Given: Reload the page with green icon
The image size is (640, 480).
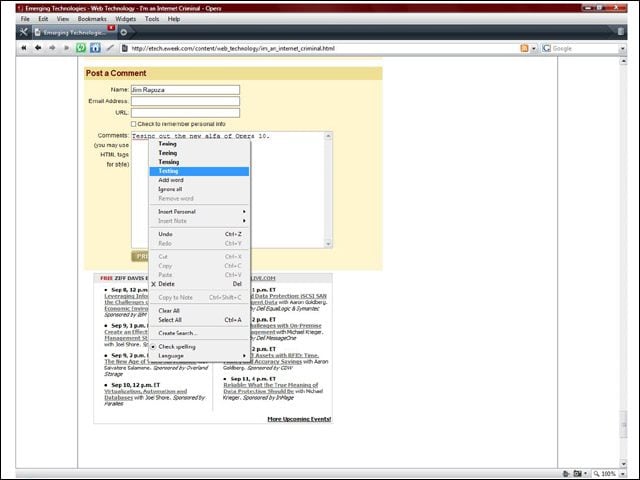Looking at the screenshot, I should click(81, 48).
